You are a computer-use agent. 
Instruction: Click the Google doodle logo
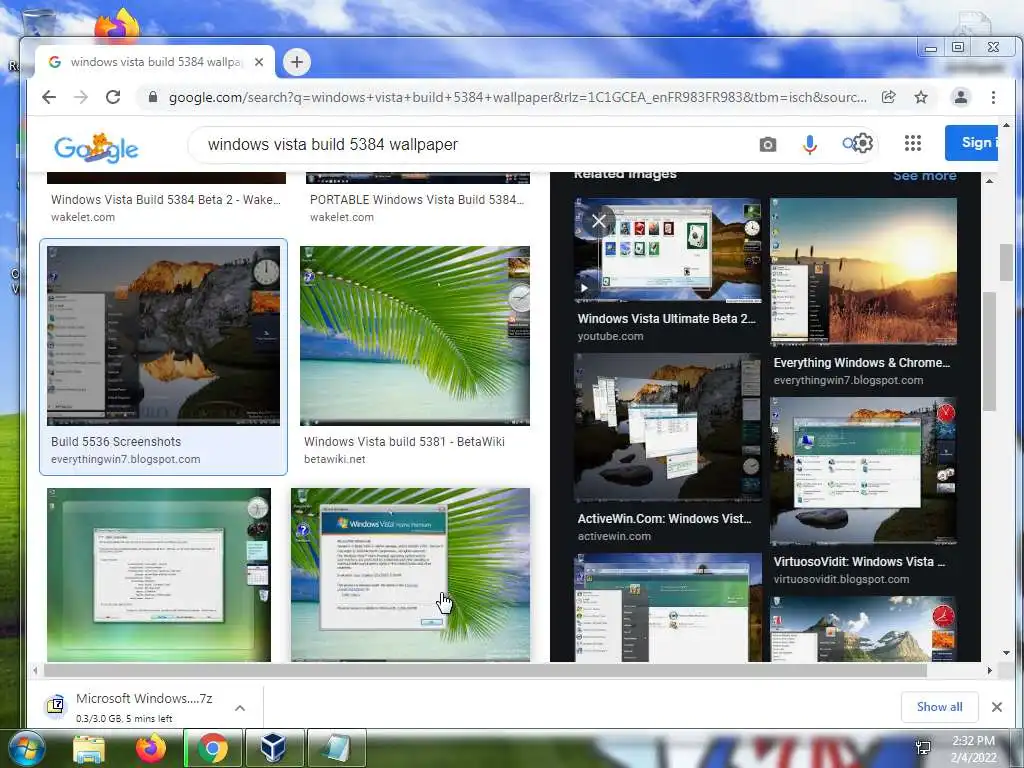pos(96,148)
